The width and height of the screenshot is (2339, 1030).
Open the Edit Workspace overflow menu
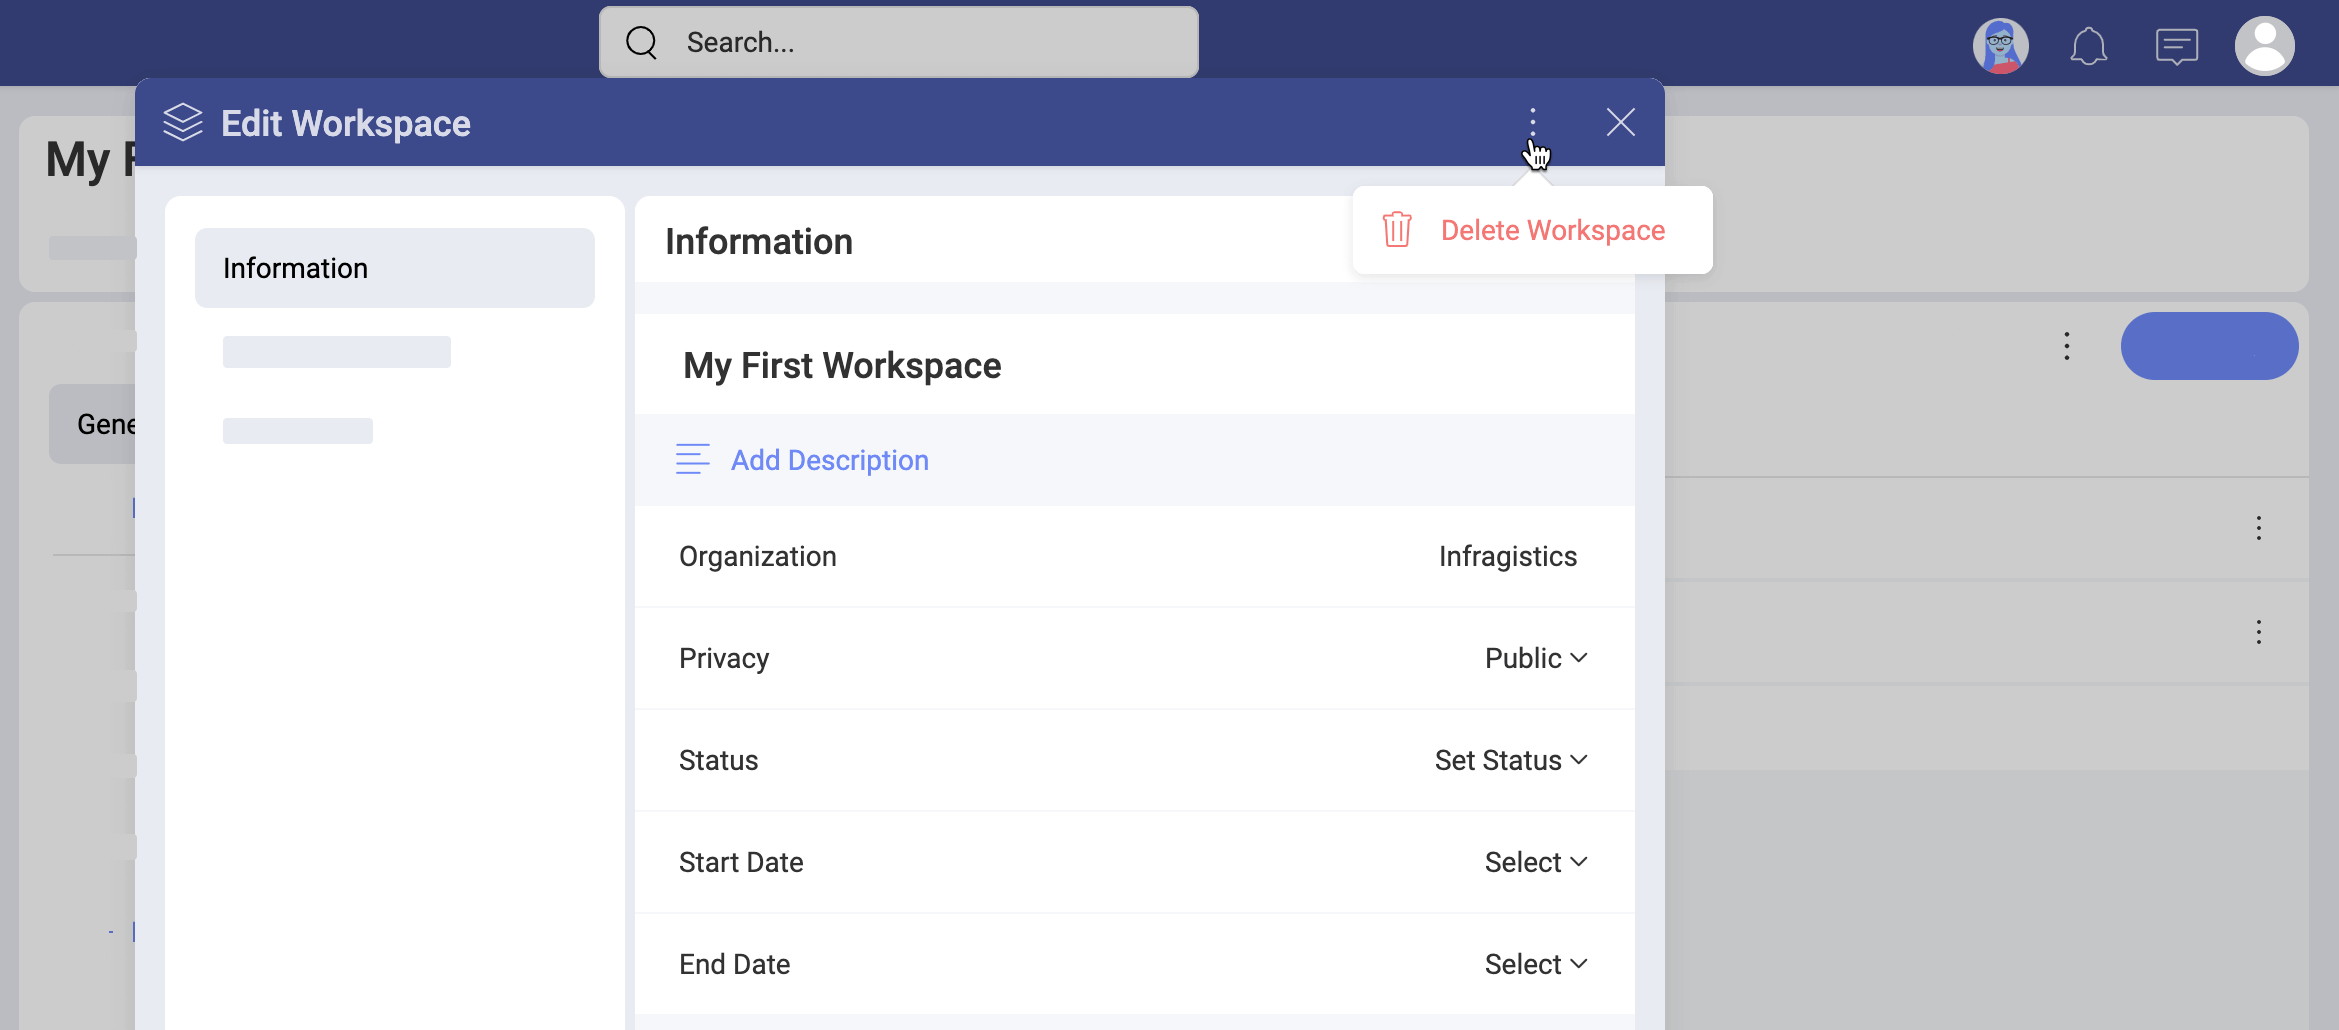[1532, 122]
